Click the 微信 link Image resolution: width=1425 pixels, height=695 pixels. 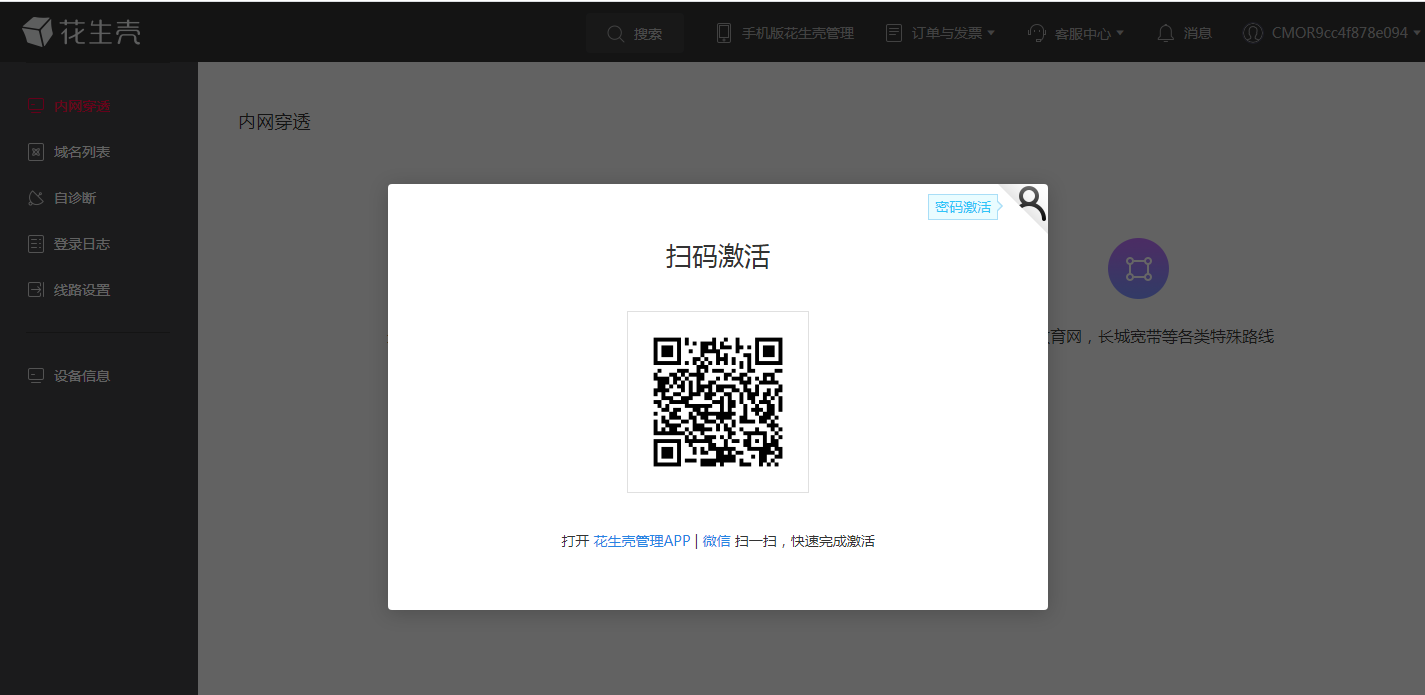click(x=716, y=541)
